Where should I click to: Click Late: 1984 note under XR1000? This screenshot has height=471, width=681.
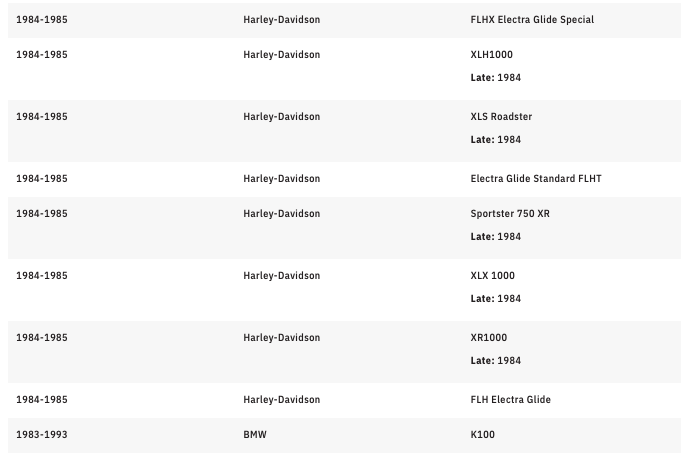click(x=495, y=361)
